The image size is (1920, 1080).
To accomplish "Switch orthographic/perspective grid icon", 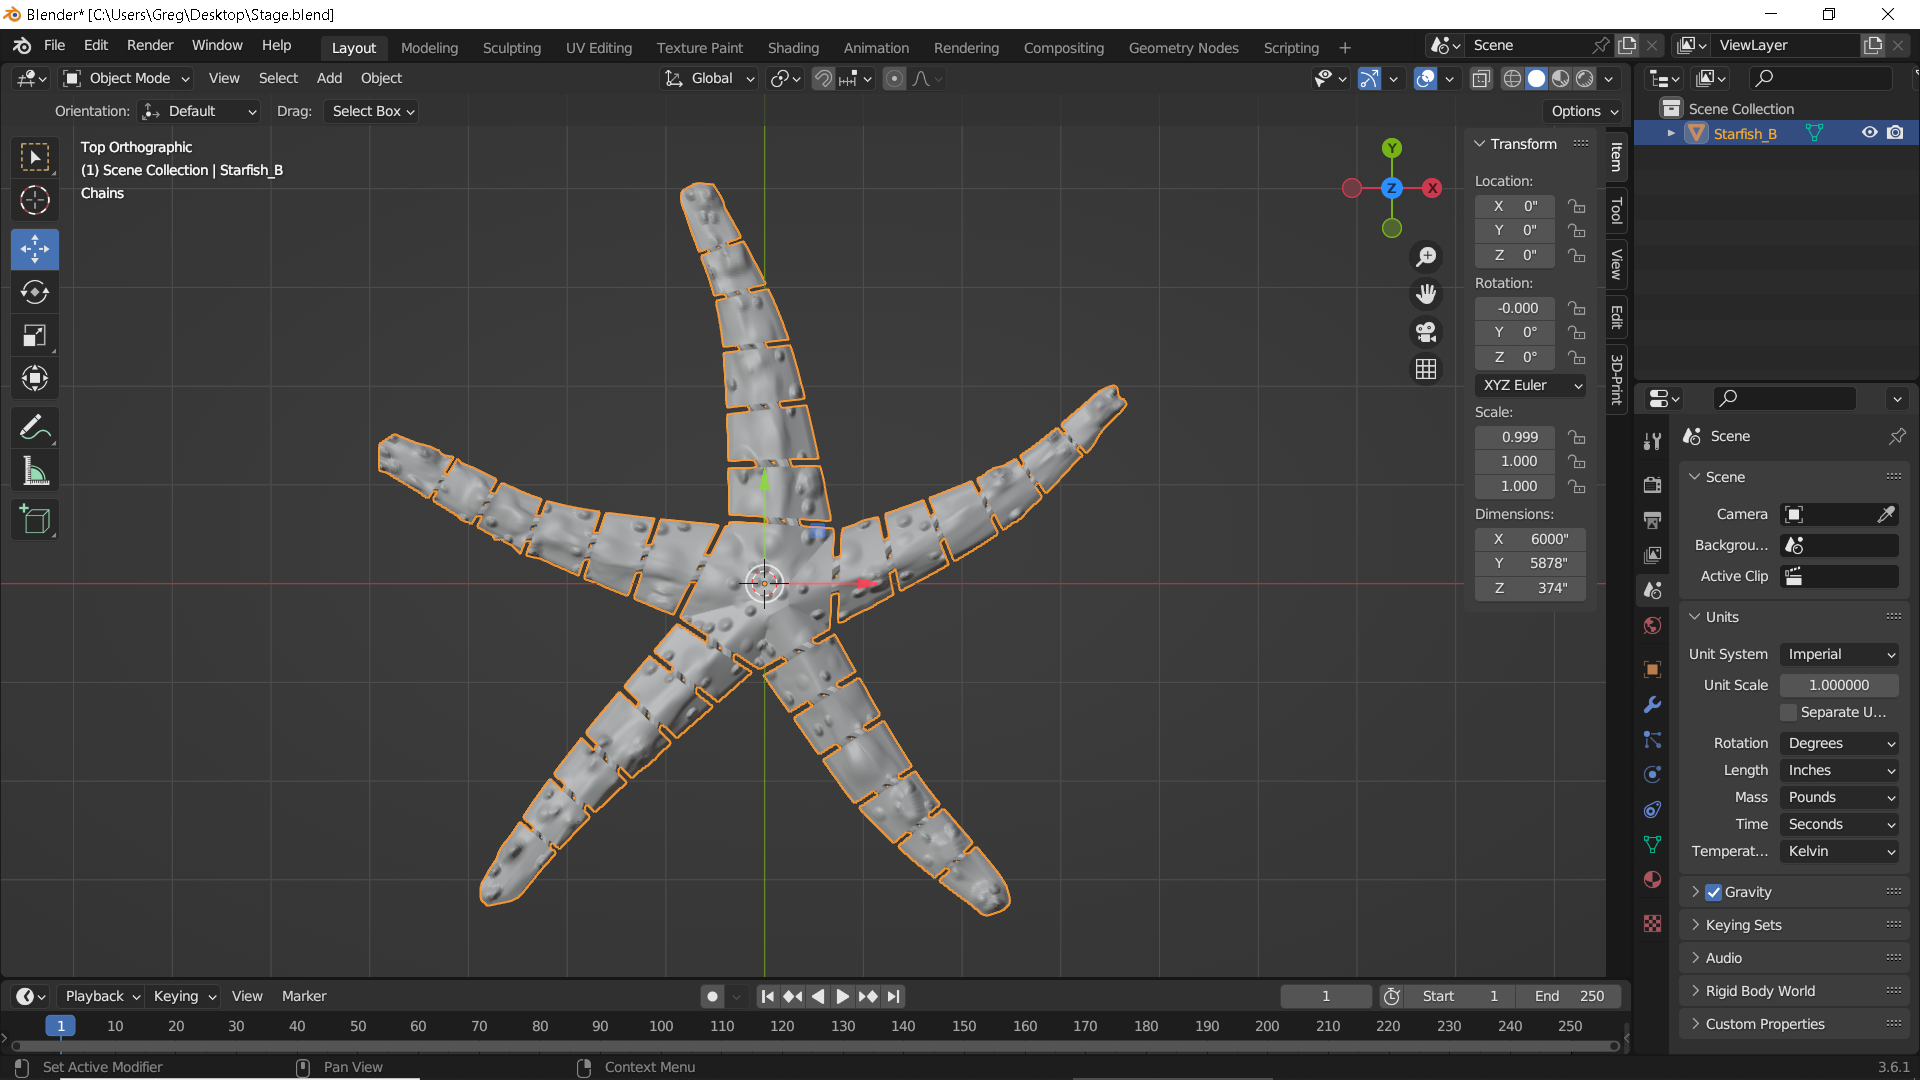I will (x=1426, y=369).
